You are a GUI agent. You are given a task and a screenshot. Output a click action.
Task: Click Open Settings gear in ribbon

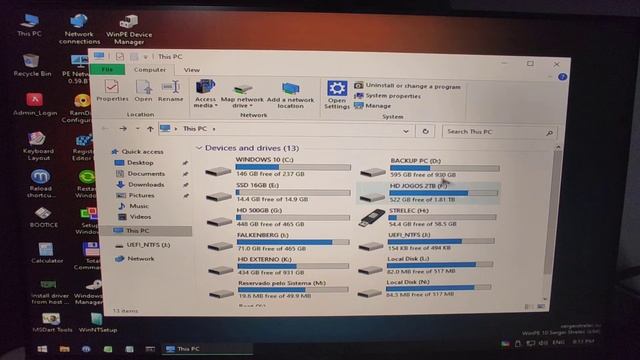point(337,95)
